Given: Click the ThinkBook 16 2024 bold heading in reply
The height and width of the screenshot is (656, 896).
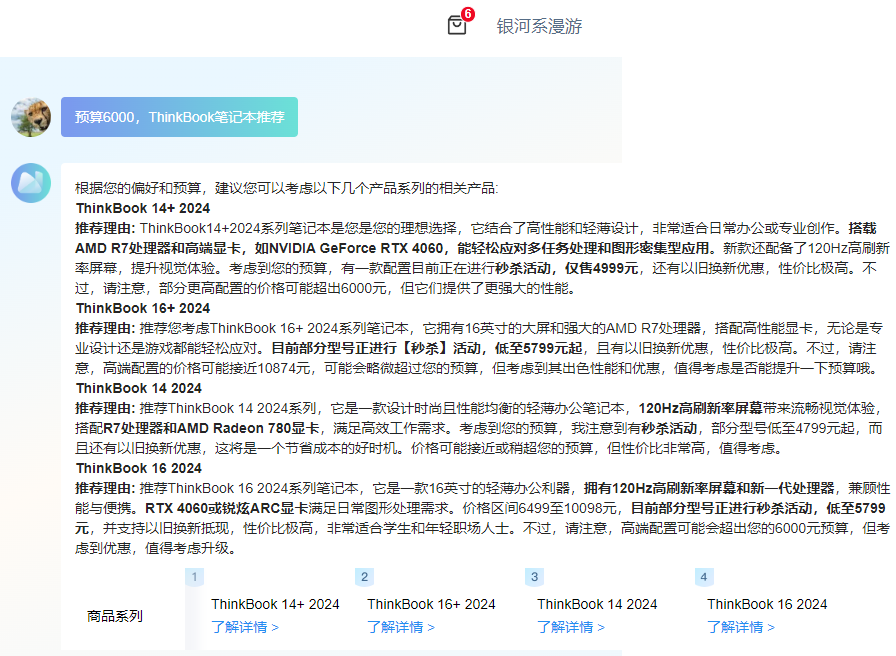Looking at the screenshot, I should pyautogui.click(x=139, y=468).
